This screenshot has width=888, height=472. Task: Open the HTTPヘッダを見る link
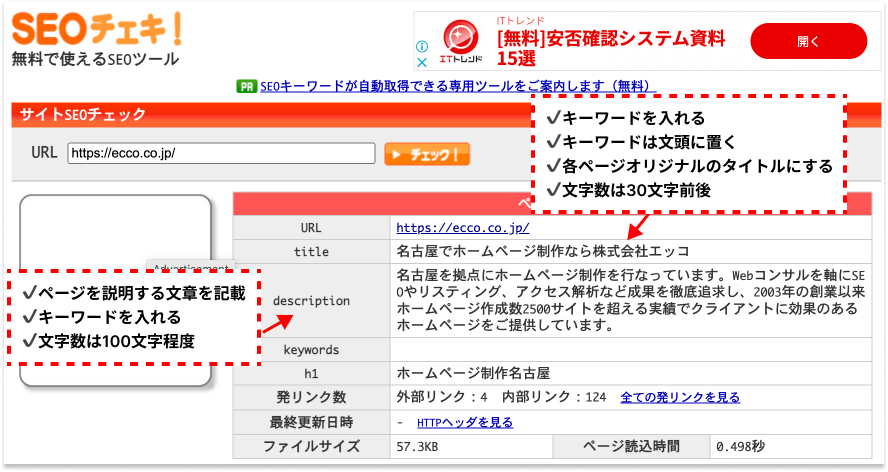[x=464, y=422]
